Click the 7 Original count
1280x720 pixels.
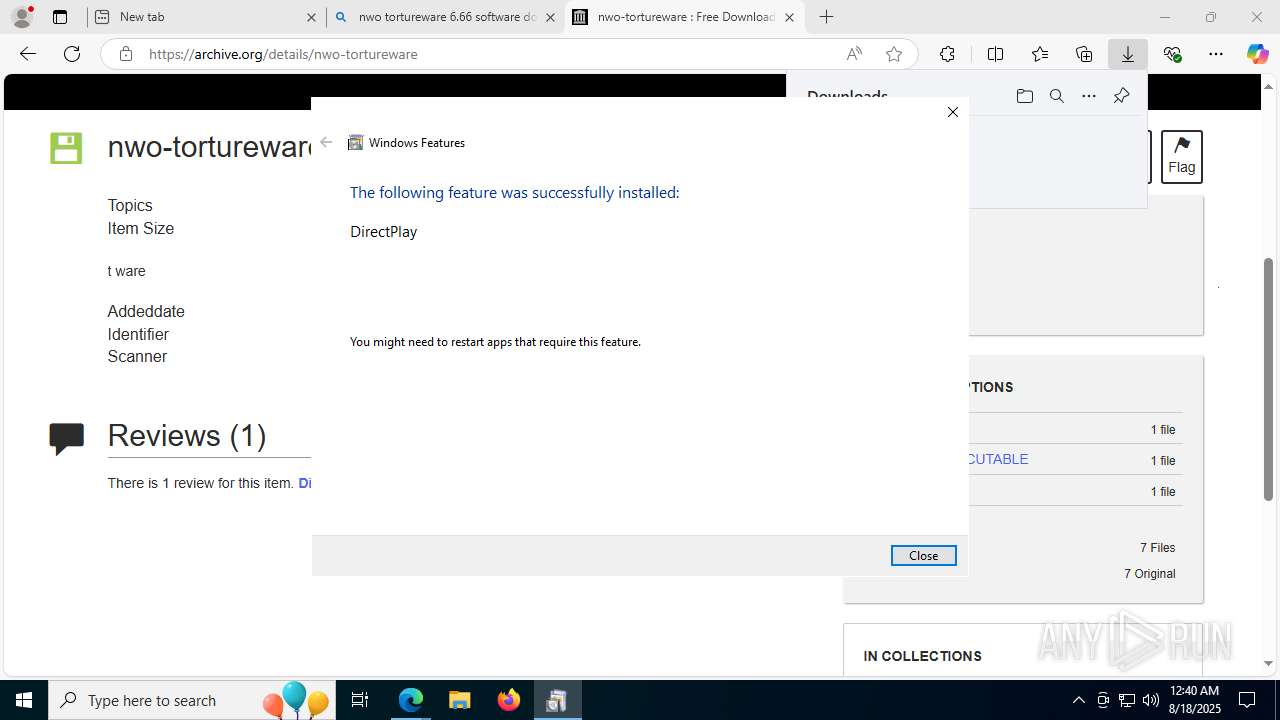tap(1150, 574)
